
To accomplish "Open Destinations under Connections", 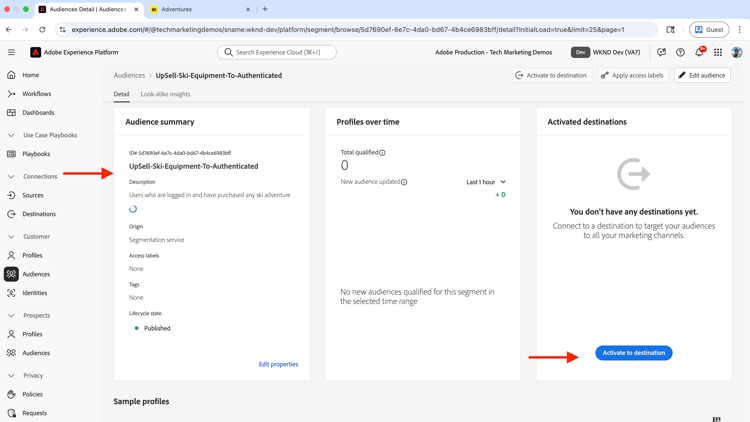I will 39,214.
